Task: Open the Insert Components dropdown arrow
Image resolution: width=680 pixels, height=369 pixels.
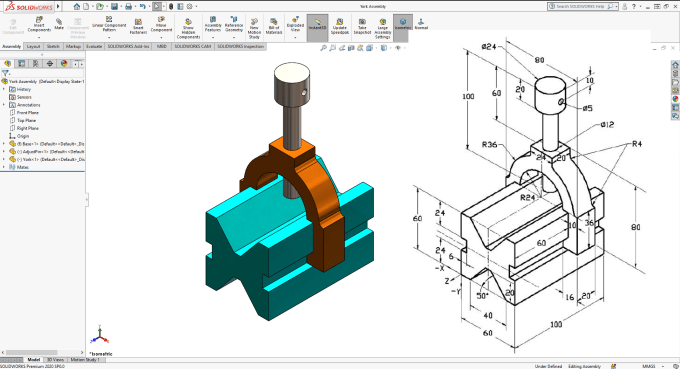Action: pos(39,37)
